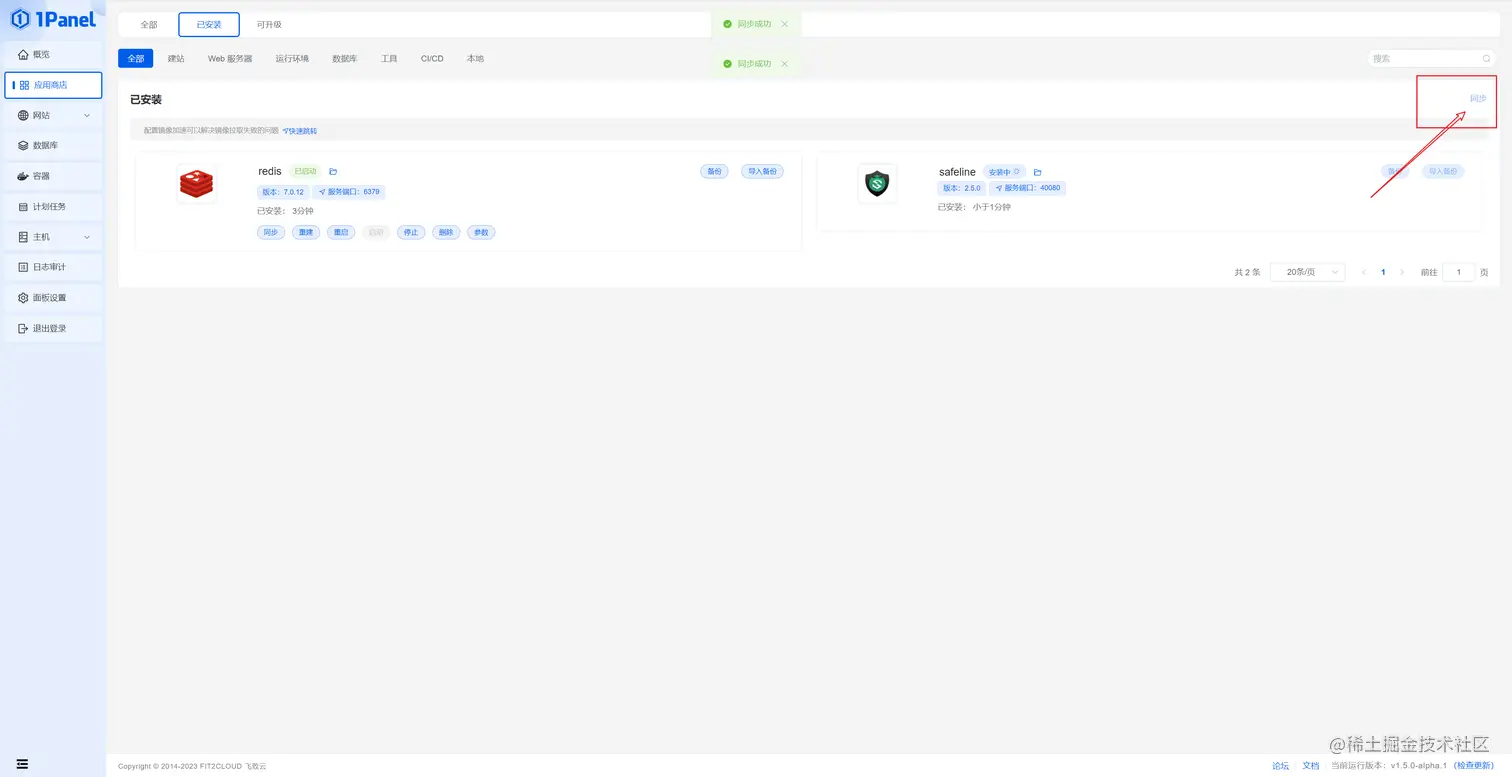Open 概览 overview in the sidebar
1512x777 pixels.
tap(53, 54)
